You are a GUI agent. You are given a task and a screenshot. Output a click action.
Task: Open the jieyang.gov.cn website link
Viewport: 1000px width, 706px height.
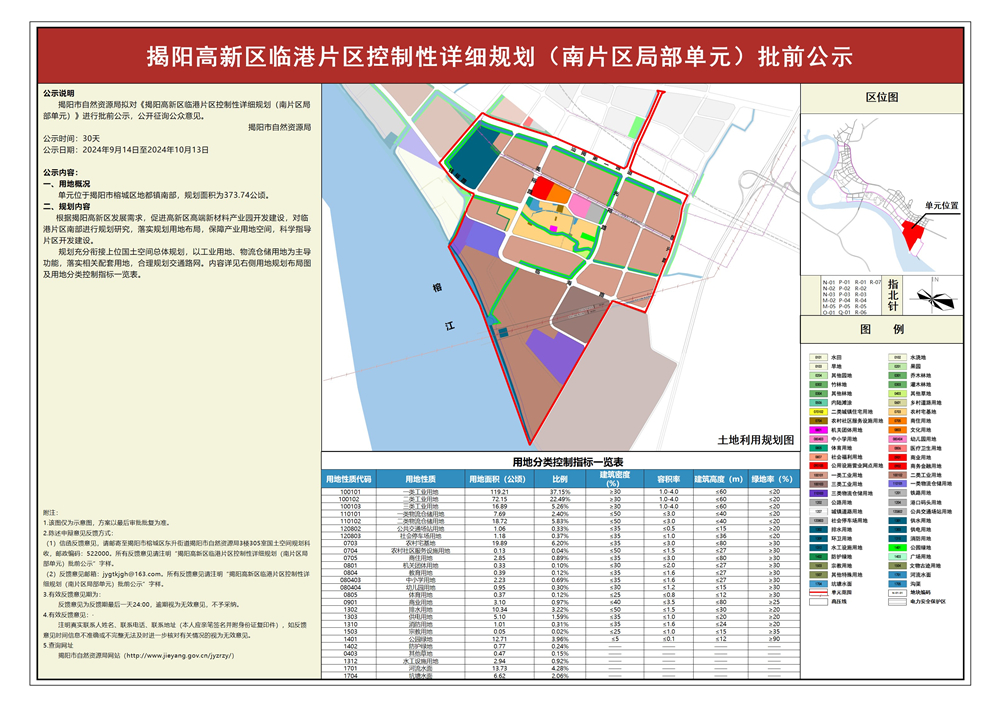pos(180,655)
